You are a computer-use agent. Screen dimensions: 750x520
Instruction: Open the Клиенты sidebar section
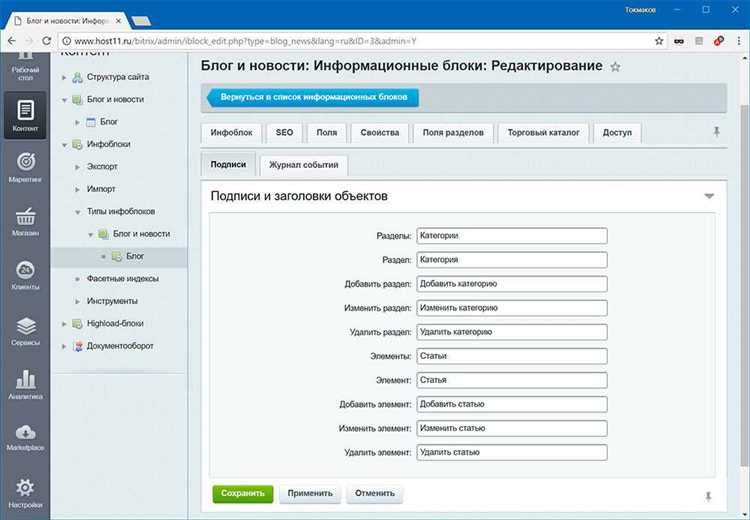pos(25,275)
